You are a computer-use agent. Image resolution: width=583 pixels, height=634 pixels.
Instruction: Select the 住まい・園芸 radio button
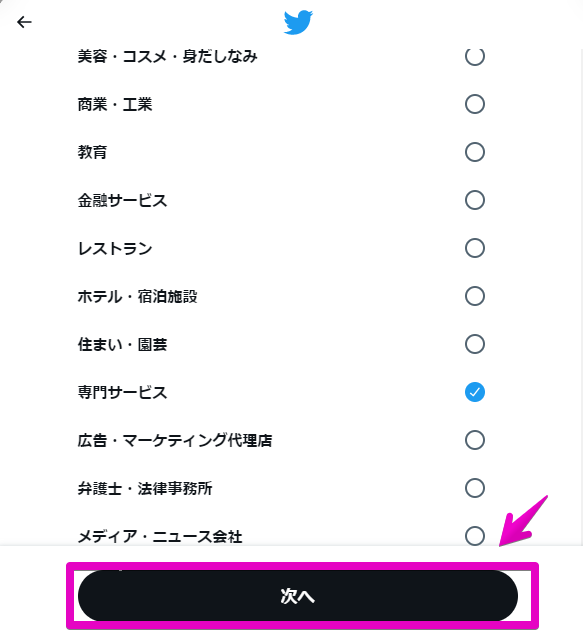point(475,344)
